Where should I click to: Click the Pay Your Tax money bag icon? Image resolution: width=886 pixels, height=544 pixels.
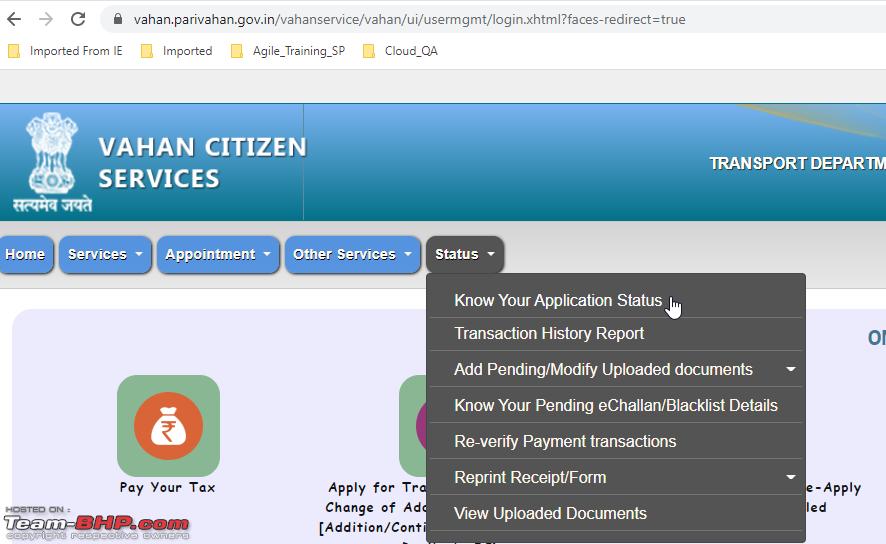tap(168, 425)
